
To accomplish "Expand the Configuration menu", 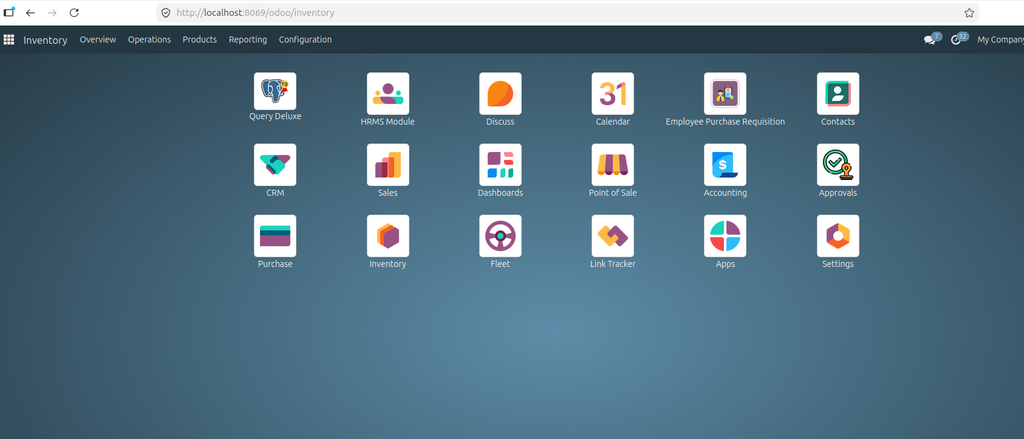I will [x=305, y=40].
